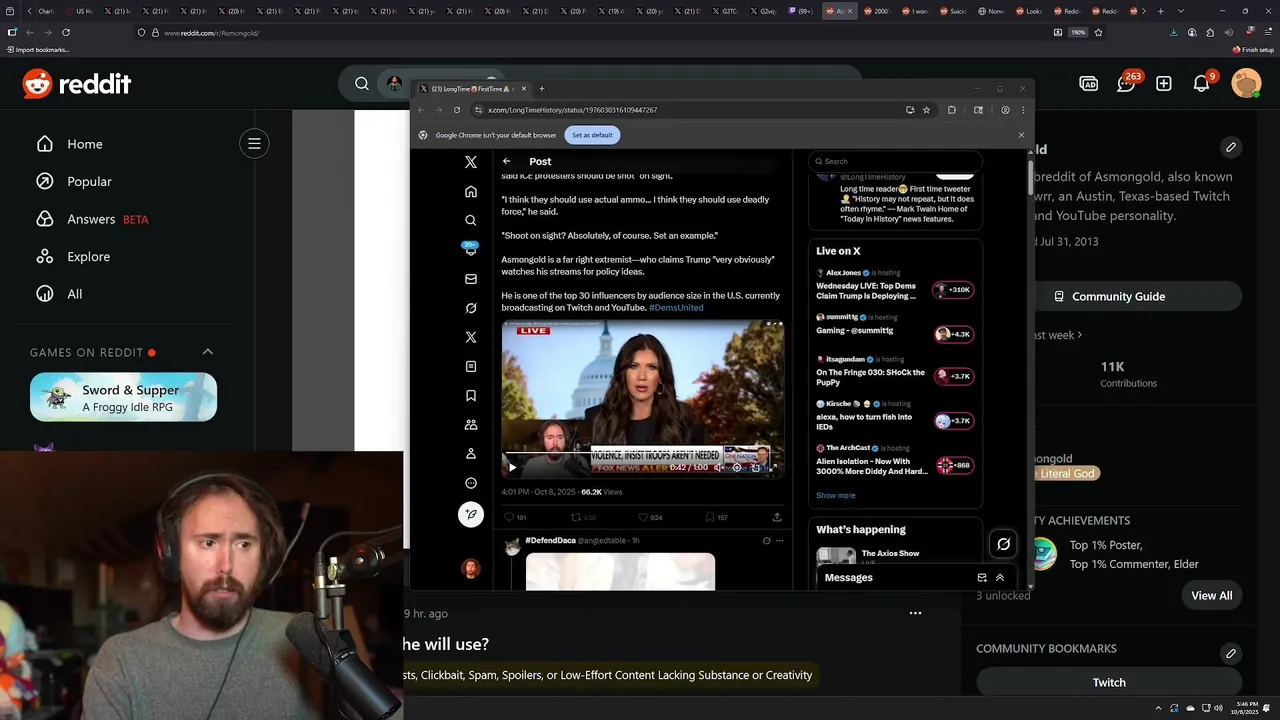Open the Reddit user avatar menu
1280x720 pixels.
coord(1246,84)
